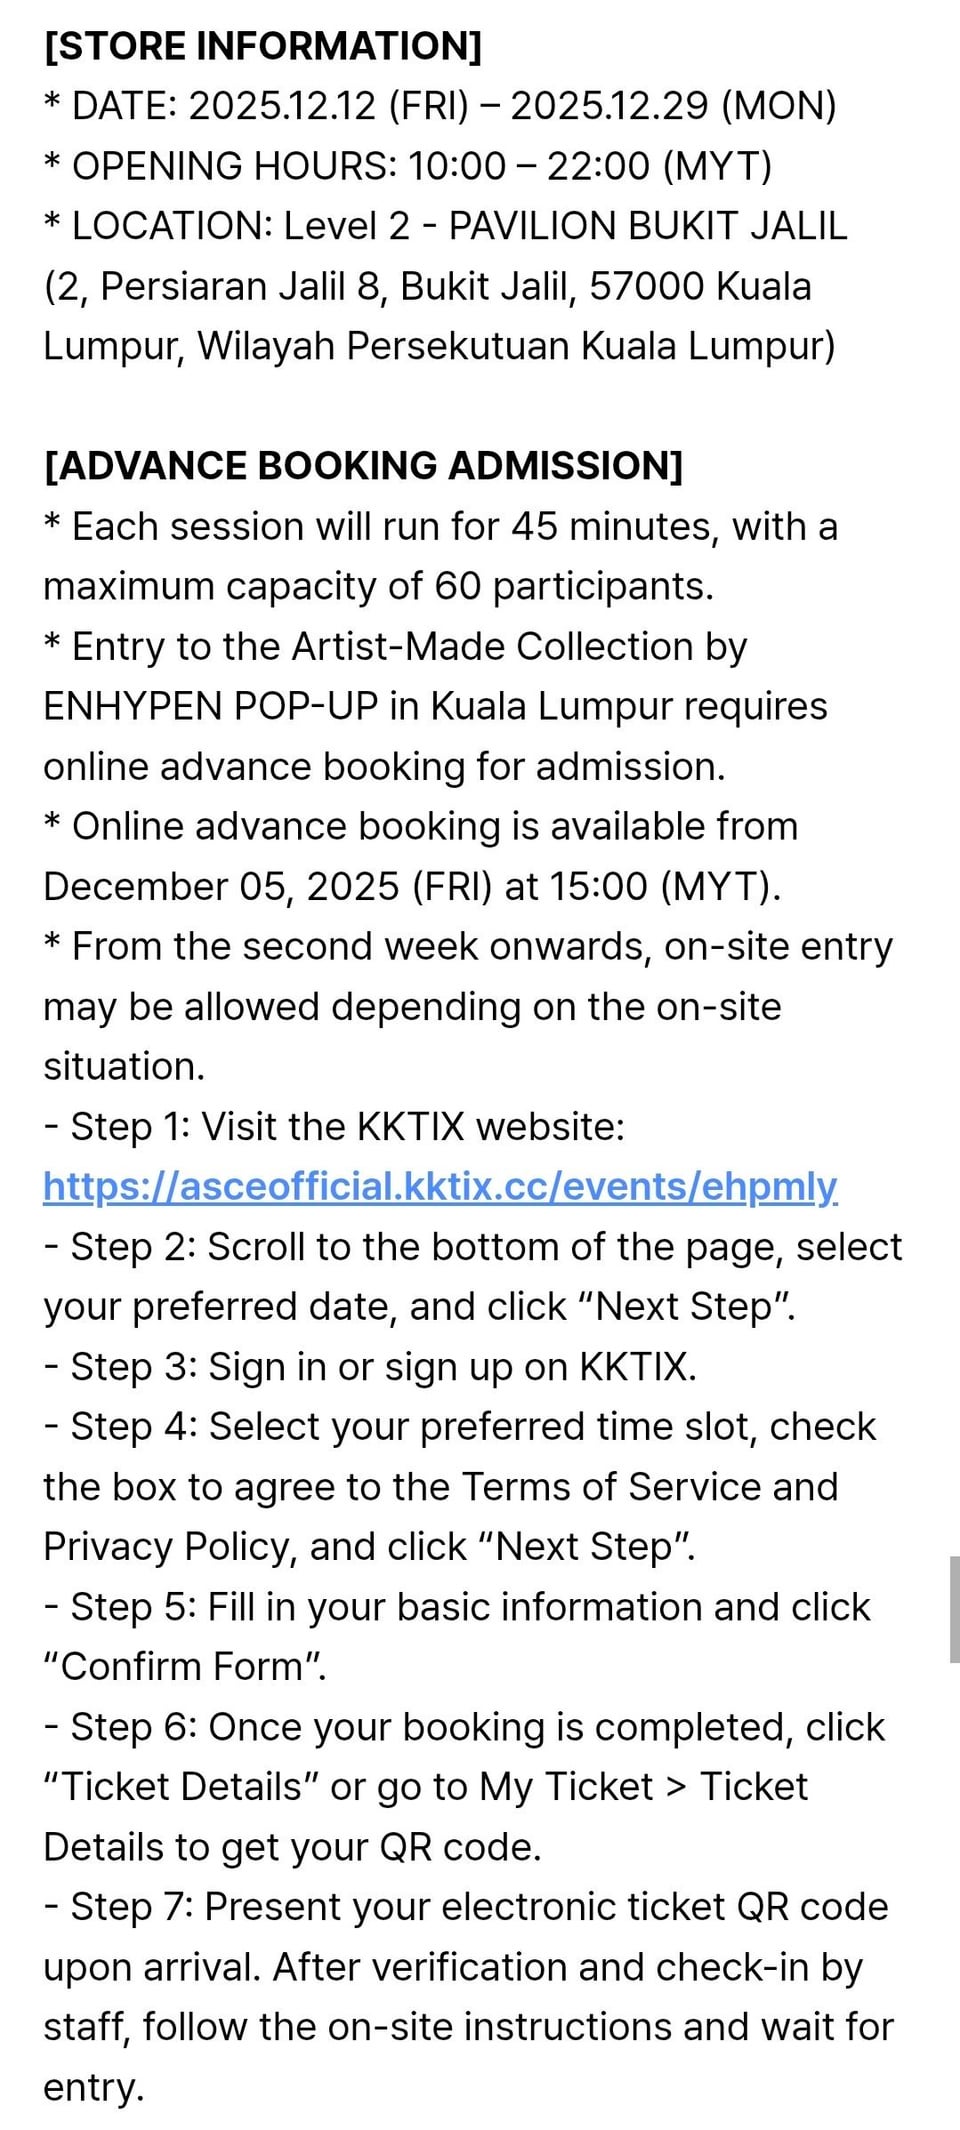
Task: Click the LOCATION Pavilion Bukit Jalil line
Action: (x=445, y=226)
